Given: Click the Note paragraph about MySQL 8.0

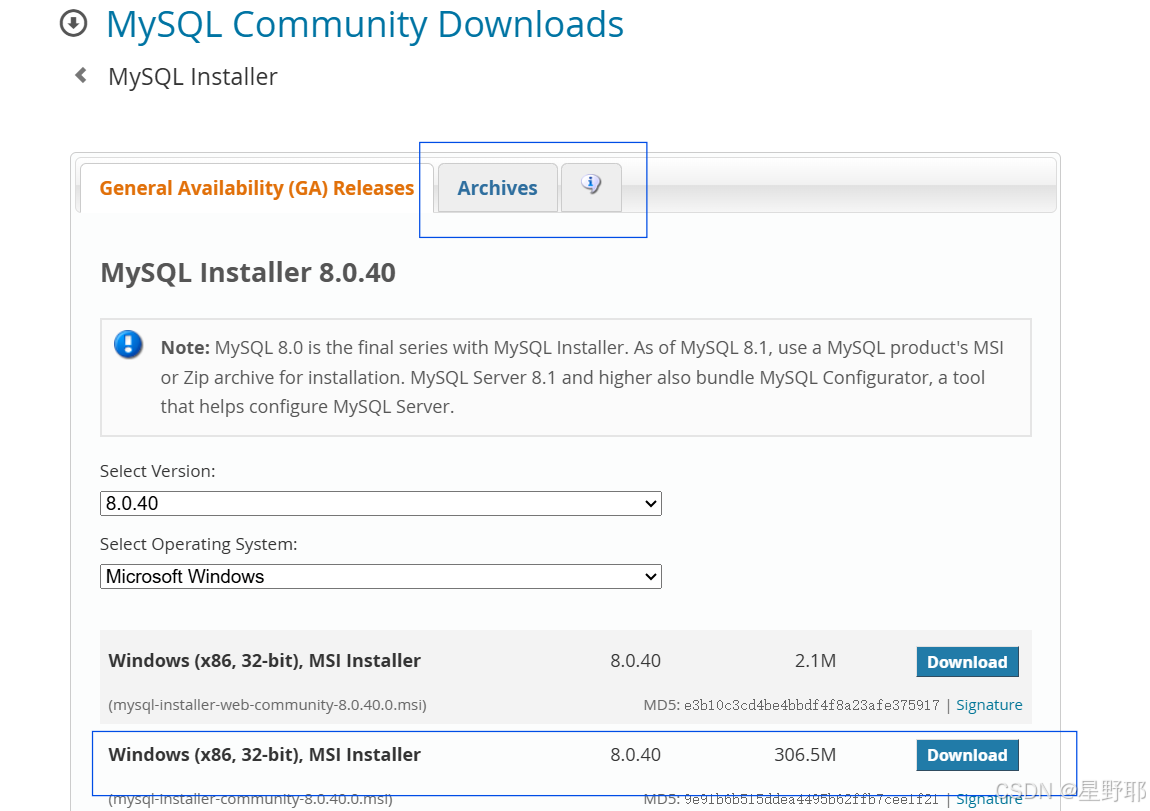Looking at the screenshot, I should (x=582, y=377).
